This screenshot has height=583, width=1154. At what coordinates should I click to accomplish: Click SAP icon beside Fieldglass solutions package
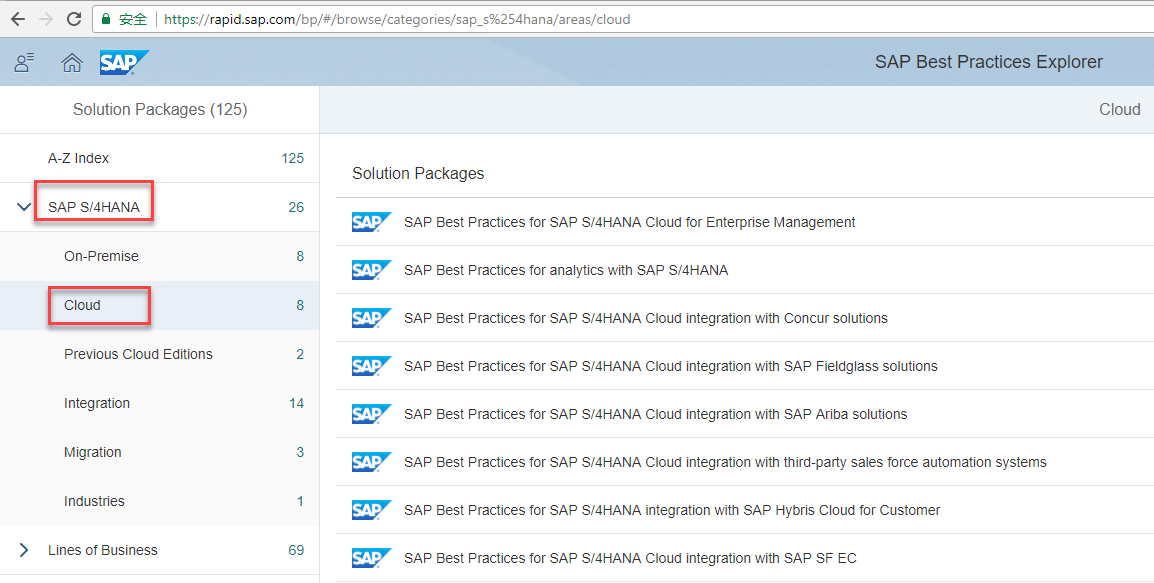pyautogui.click(x=372, y=366)
